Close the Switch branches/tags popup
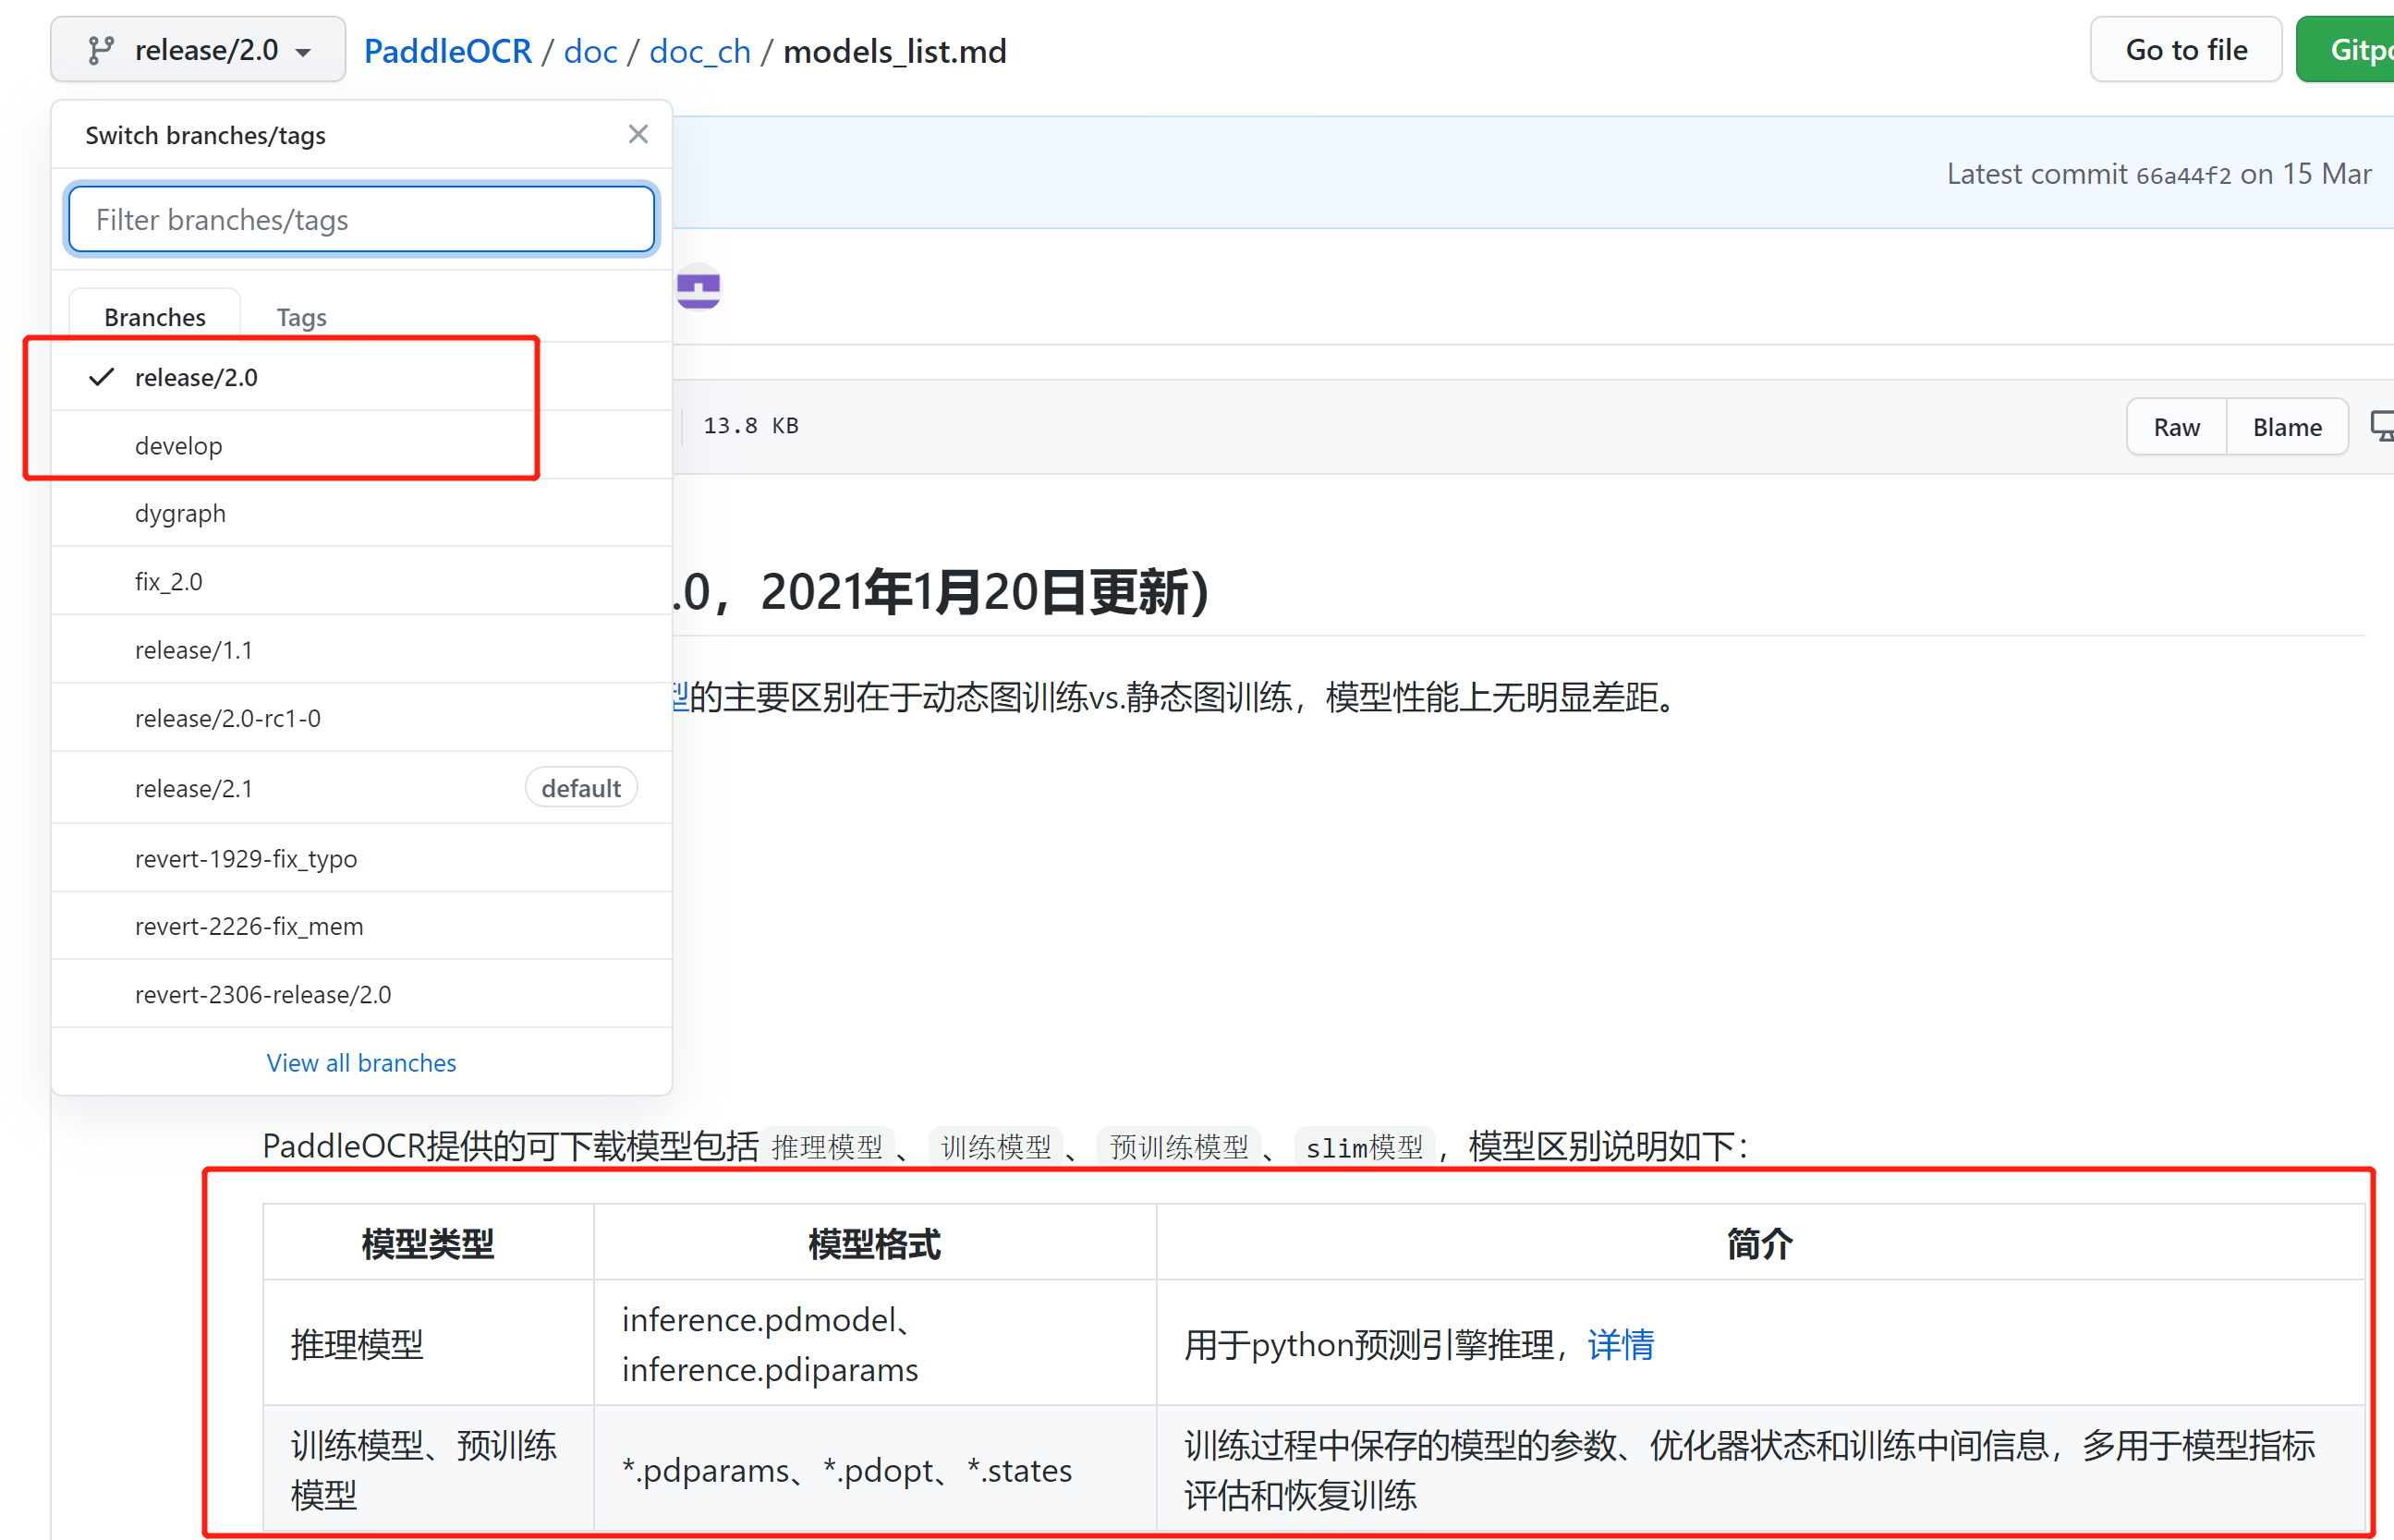This screenshot has width=2394, height=1540. (638, 134)
